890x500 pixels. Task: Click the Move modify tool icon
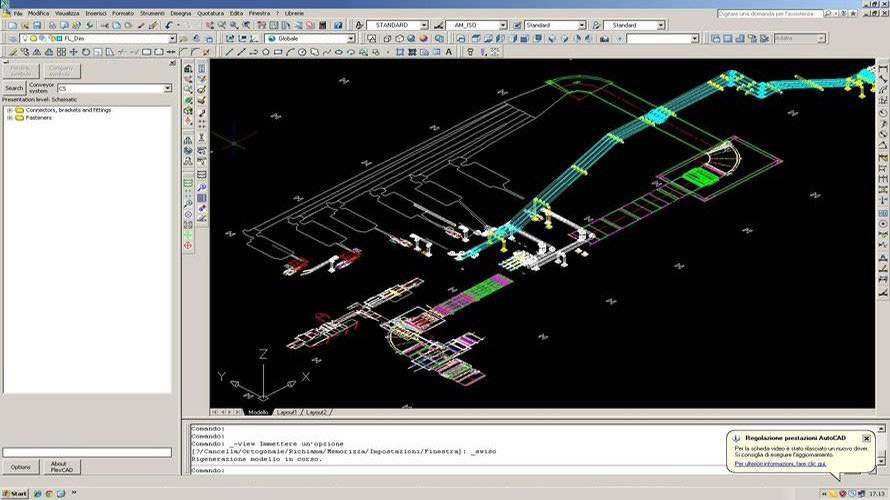(73, 52)
